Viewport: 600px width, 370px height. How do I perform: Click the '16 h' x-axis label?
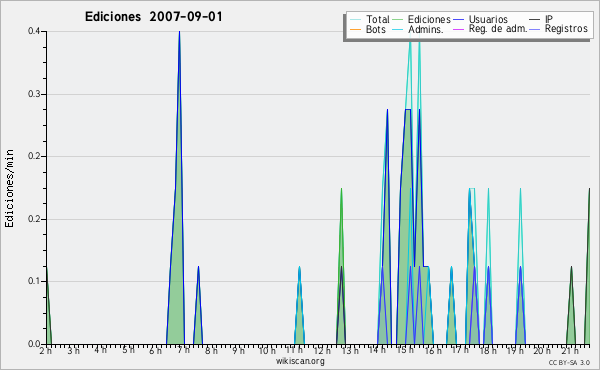coord(433,350)
